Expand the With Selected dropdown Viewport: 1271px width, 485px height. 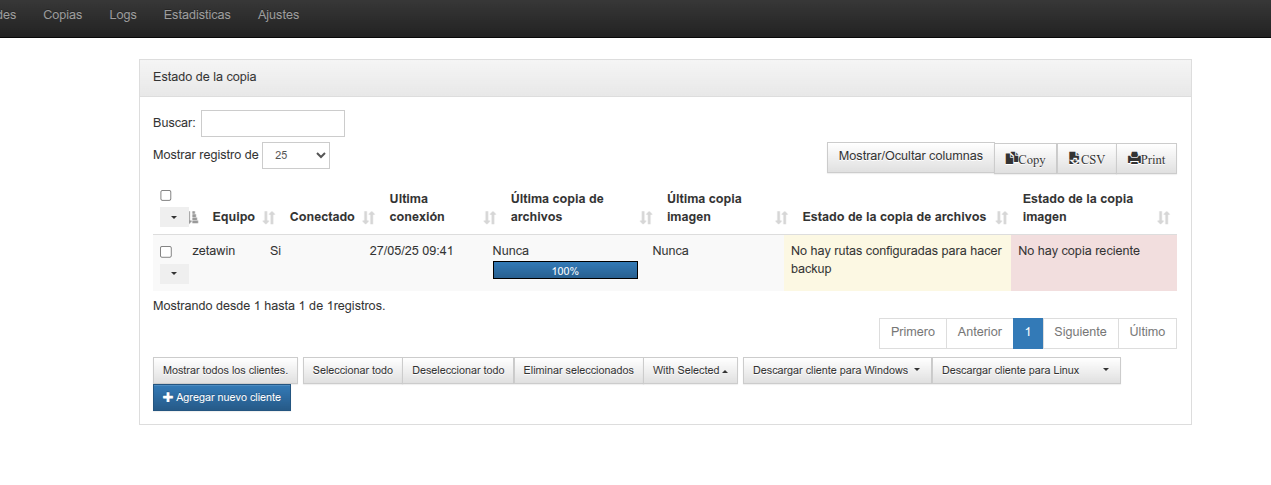pos(690,371)
